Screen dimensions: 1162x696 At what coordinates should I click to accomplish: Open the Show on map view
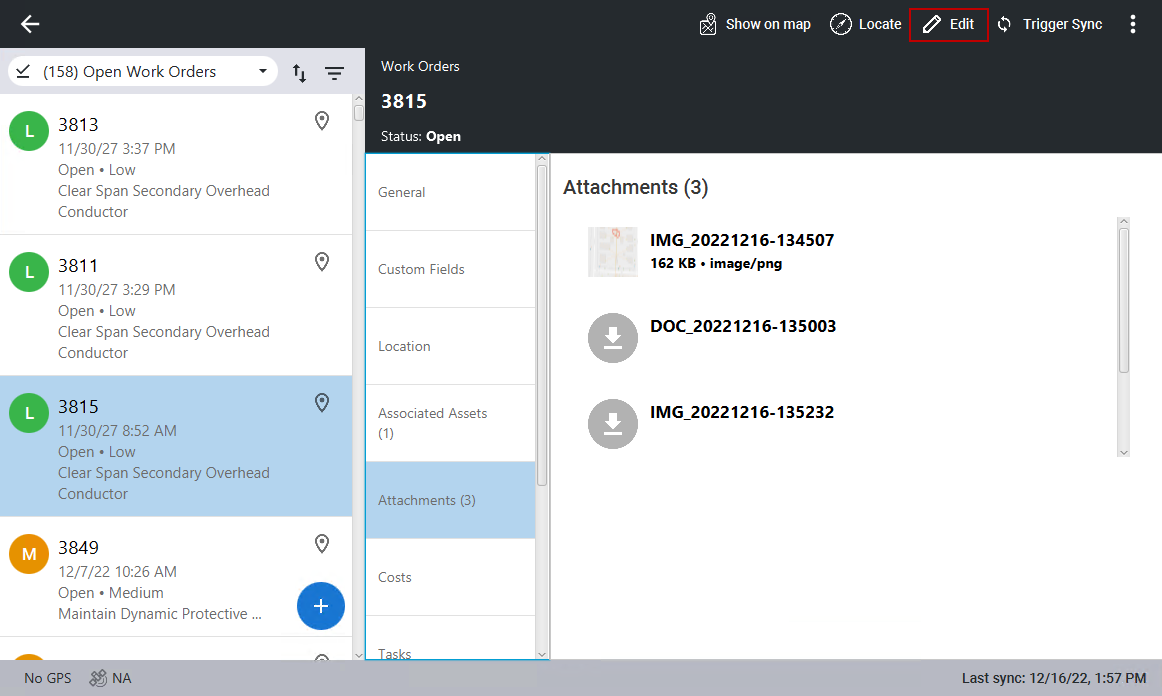click(x=755, y=24)
